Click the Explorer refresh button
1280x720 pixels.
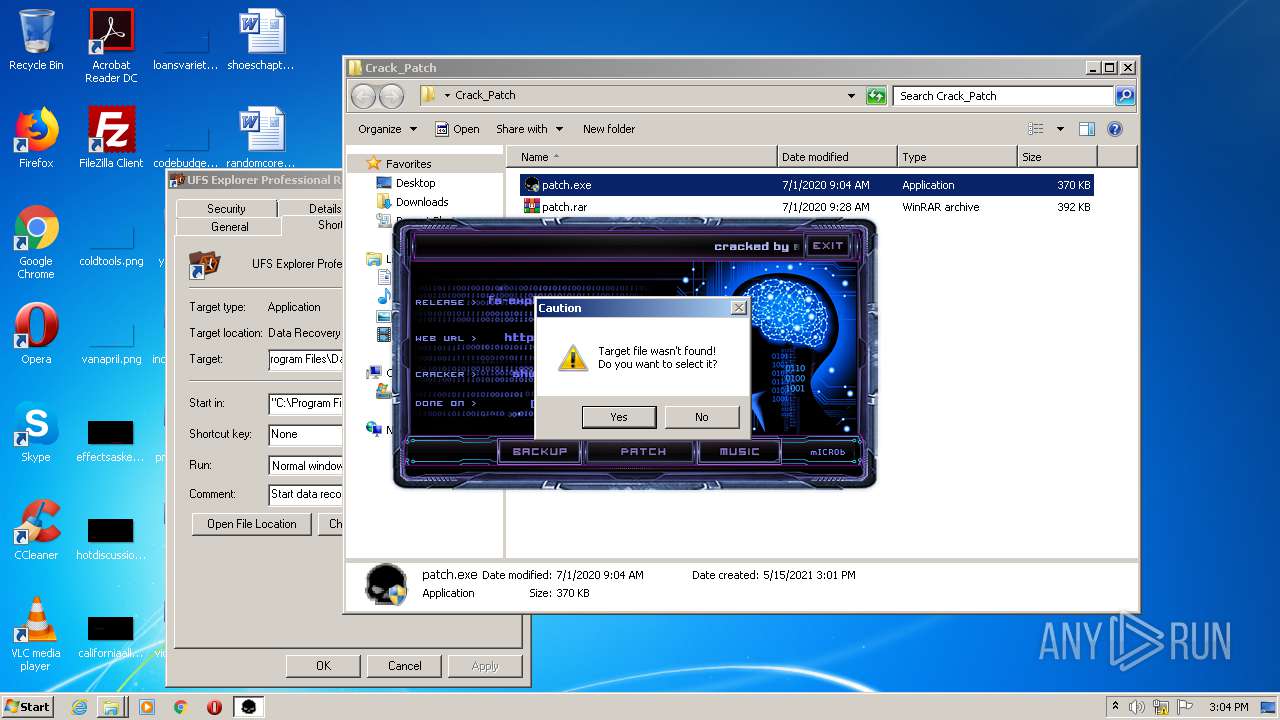[876, 96]
